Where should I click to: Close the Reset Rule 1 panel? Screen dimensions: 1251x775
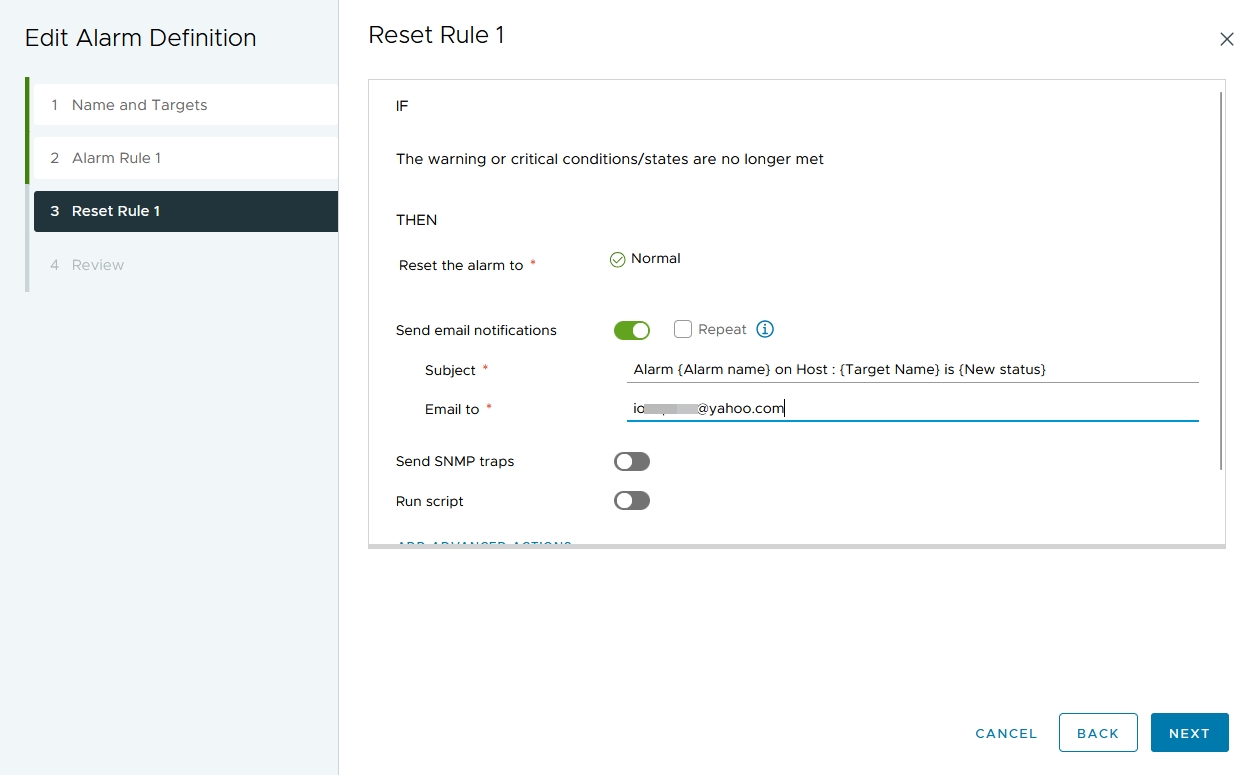point(1227,39)
